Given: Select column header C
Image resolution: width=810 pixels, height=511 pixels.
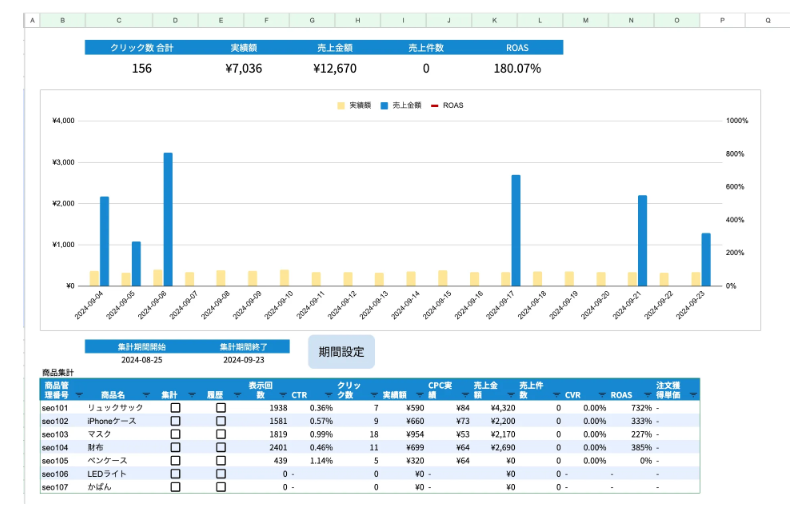Looking at the screenshot, I should click(119, 20).
